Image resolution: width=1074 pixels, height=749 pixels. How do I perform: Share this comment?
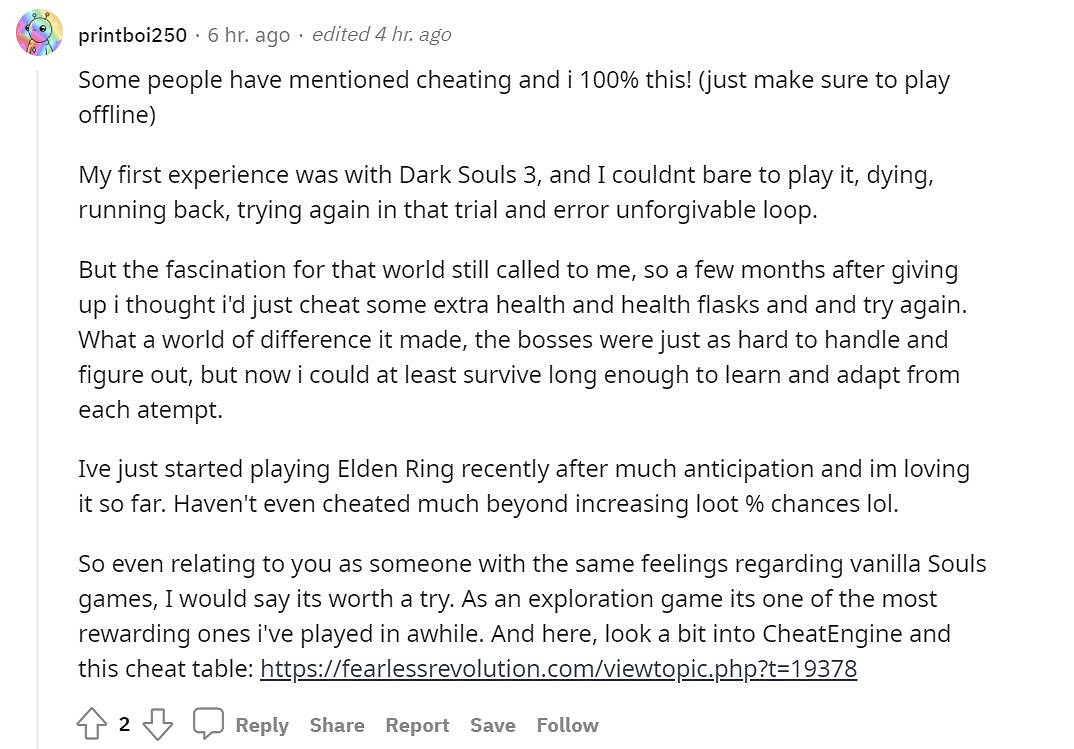click(x=337, y=726)
